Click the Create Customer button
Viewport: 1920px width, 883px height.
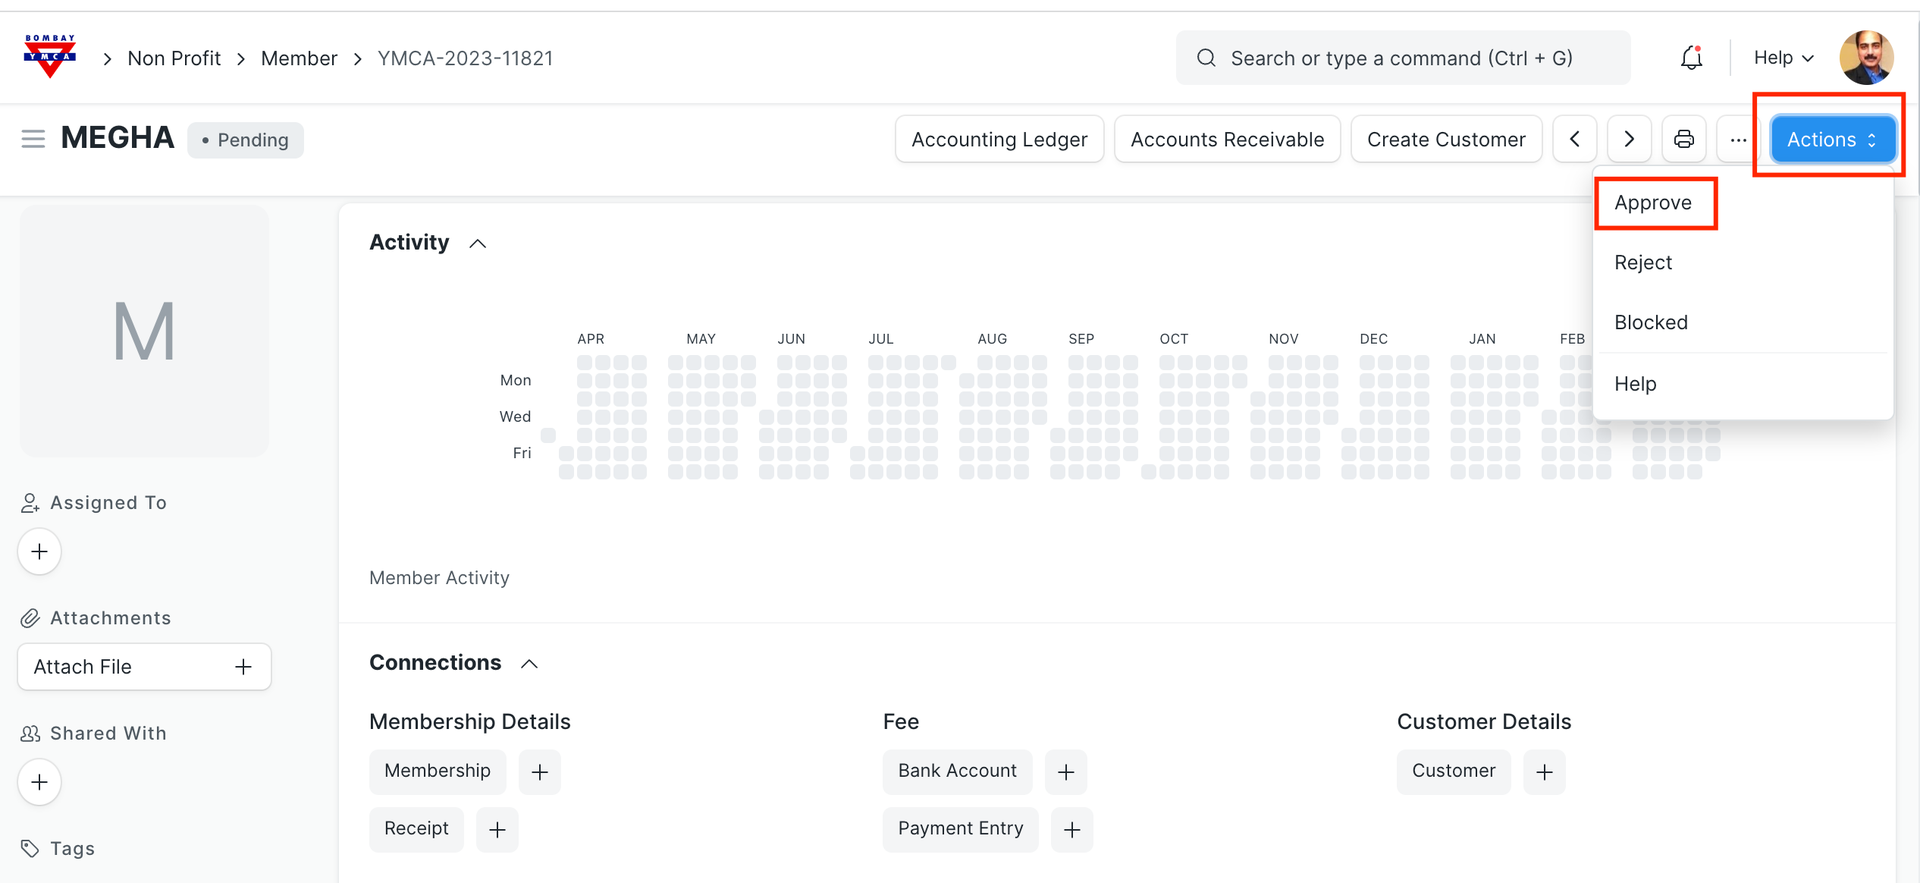1446,139
